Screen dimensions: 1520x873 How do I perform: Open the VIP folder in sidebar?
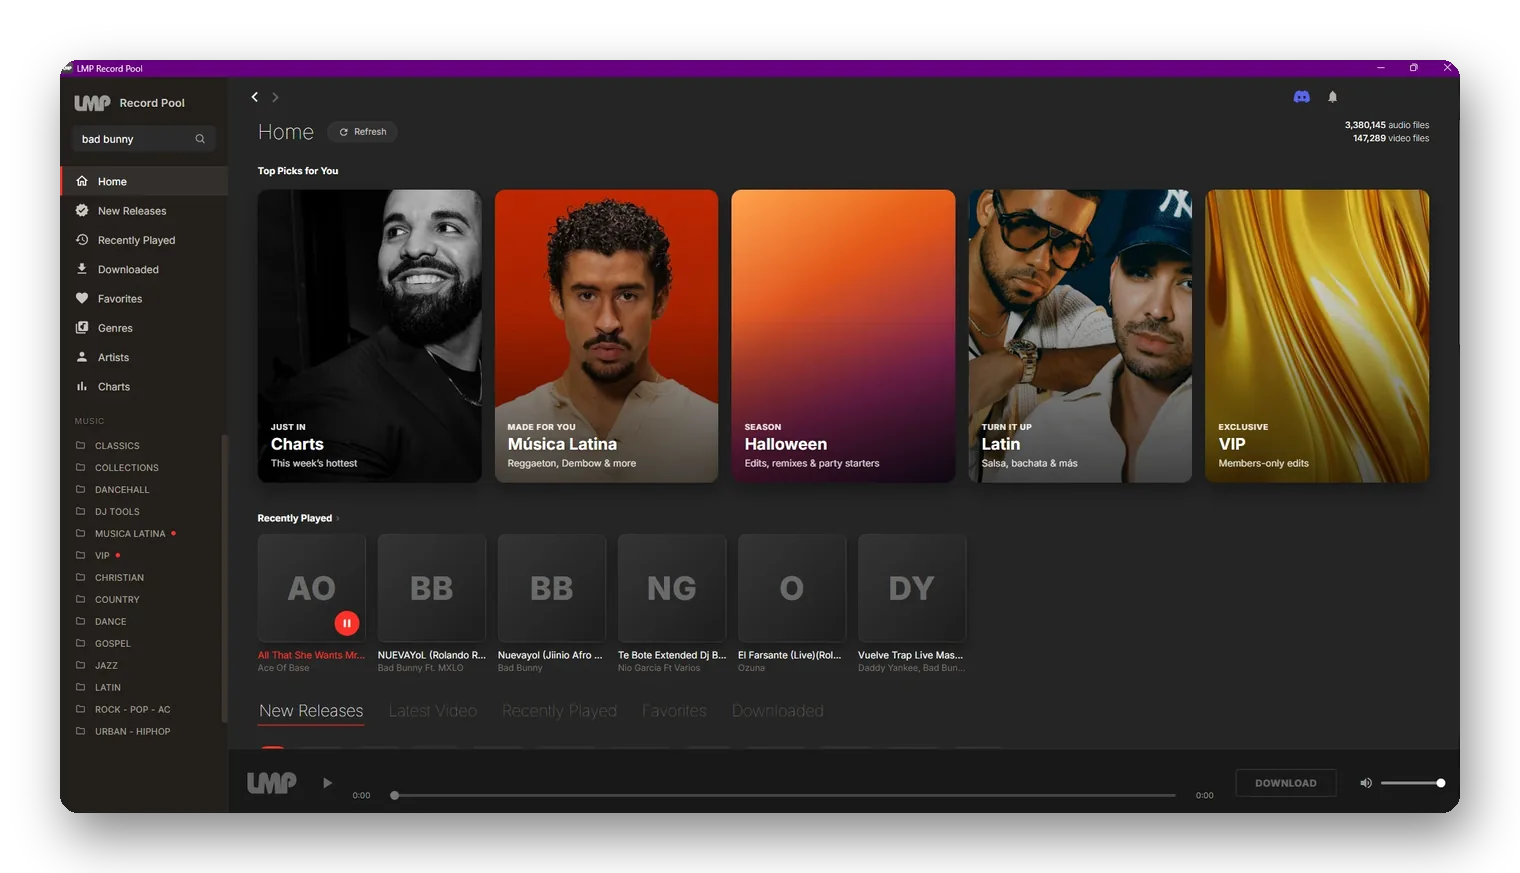[102, 555]
